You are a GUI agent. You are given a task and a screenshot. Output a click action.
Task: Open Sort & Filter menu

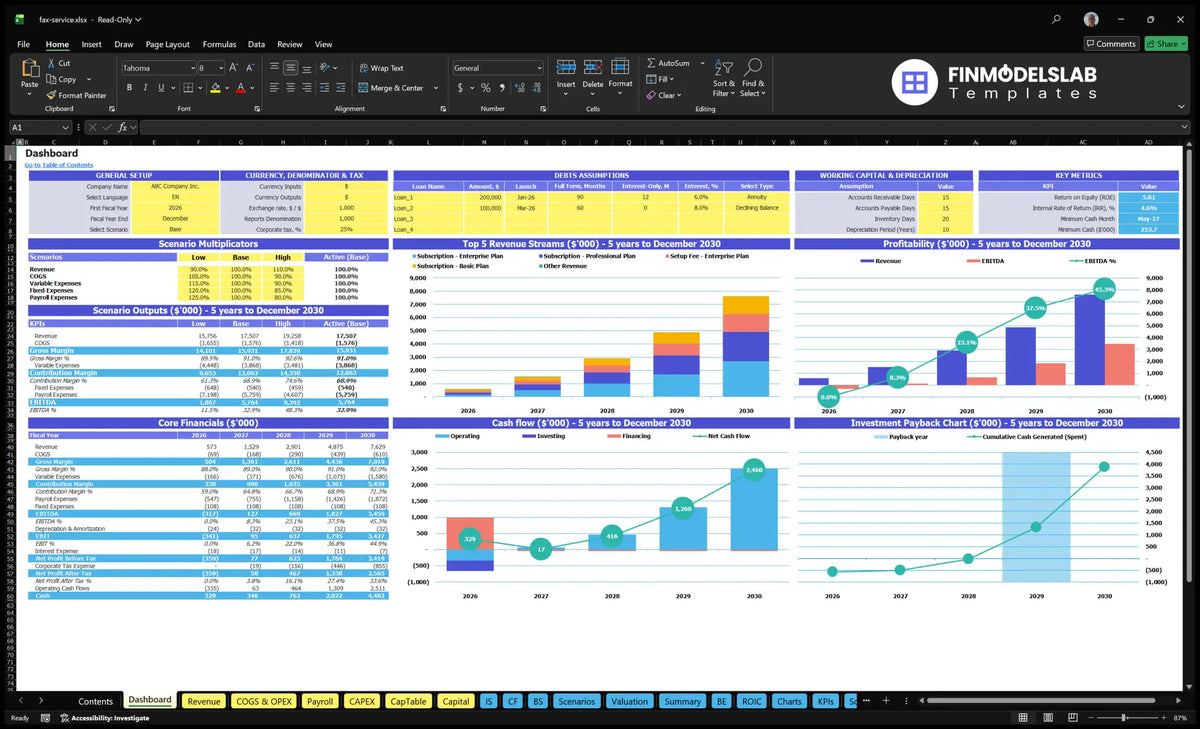click(x=724, y=79)
